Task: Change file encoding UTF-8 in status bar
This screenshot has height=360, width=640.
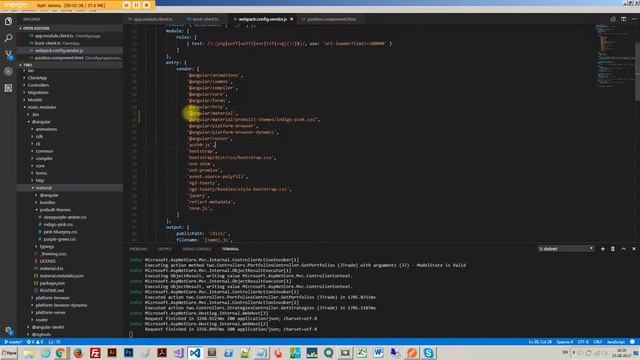Action: click(583, 342)
